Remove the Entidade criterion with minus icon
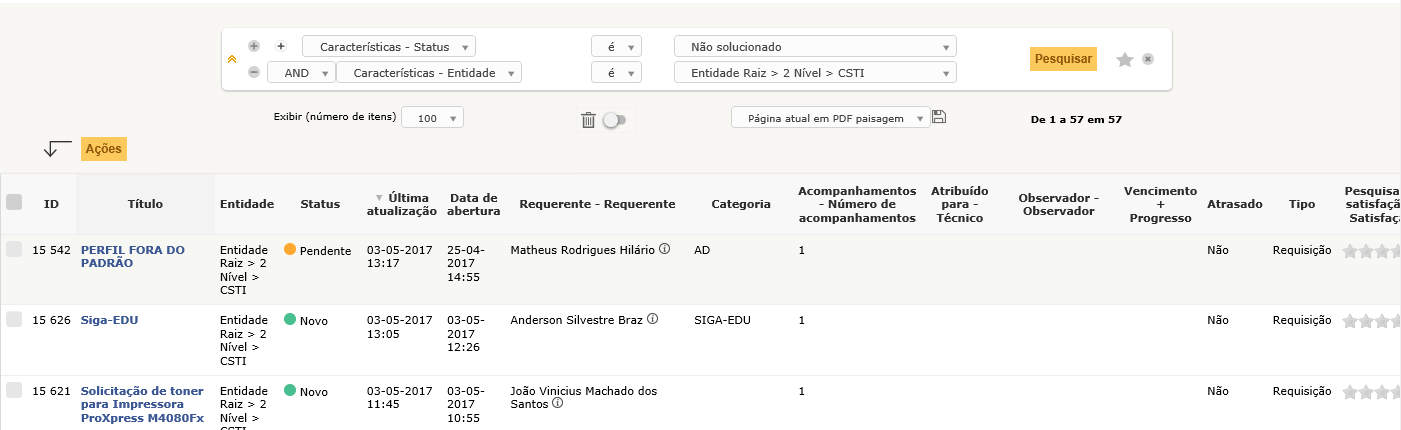Screen dimensions: 1401x430 pyautogui.click(x=254, y=72)
